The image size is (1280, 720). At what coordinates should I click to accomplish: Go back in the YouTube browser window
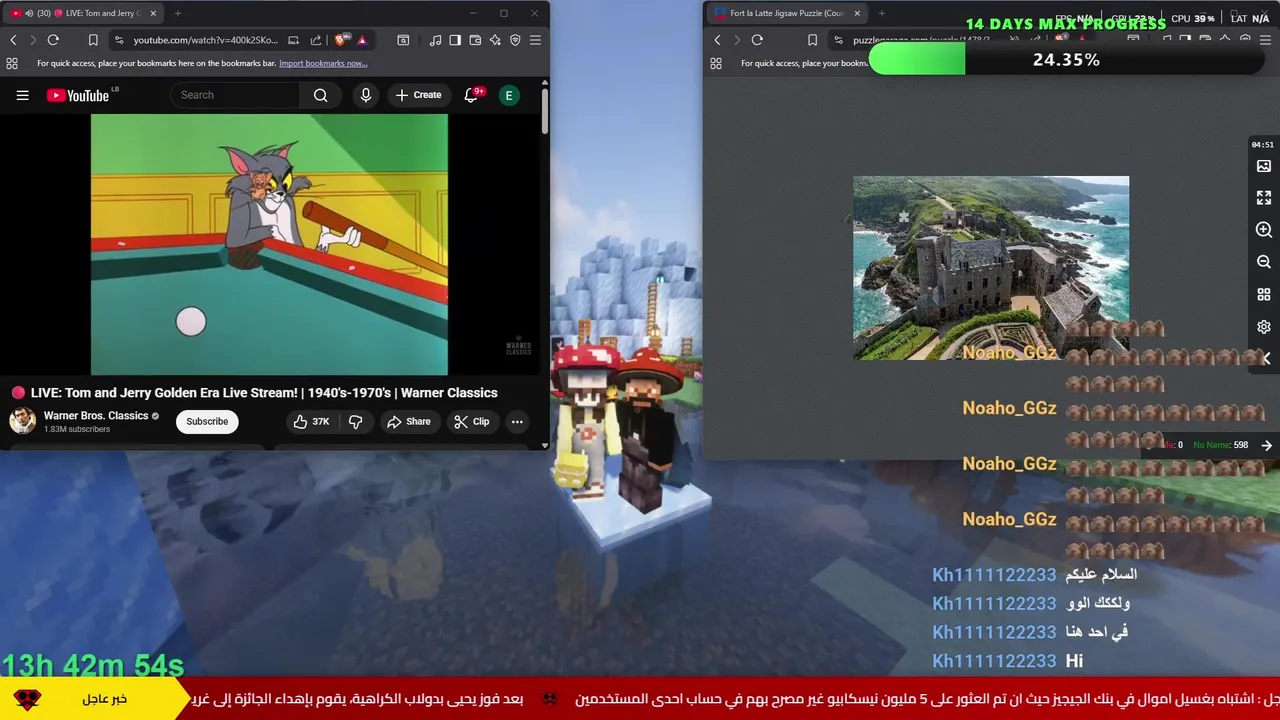point(13,40)
